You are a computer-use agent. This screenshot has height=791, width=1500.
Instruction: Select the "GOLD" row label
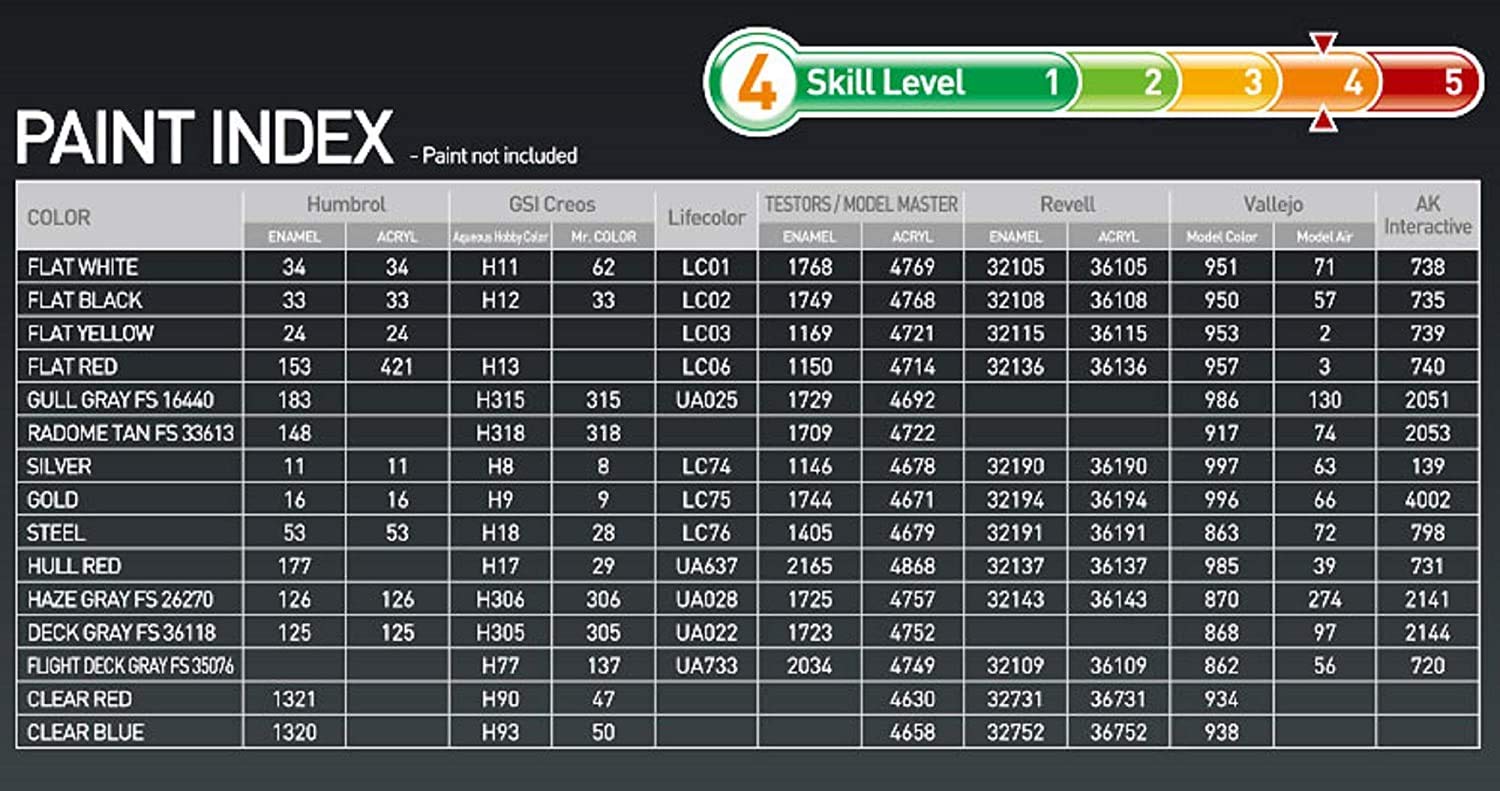coord(53,499)
